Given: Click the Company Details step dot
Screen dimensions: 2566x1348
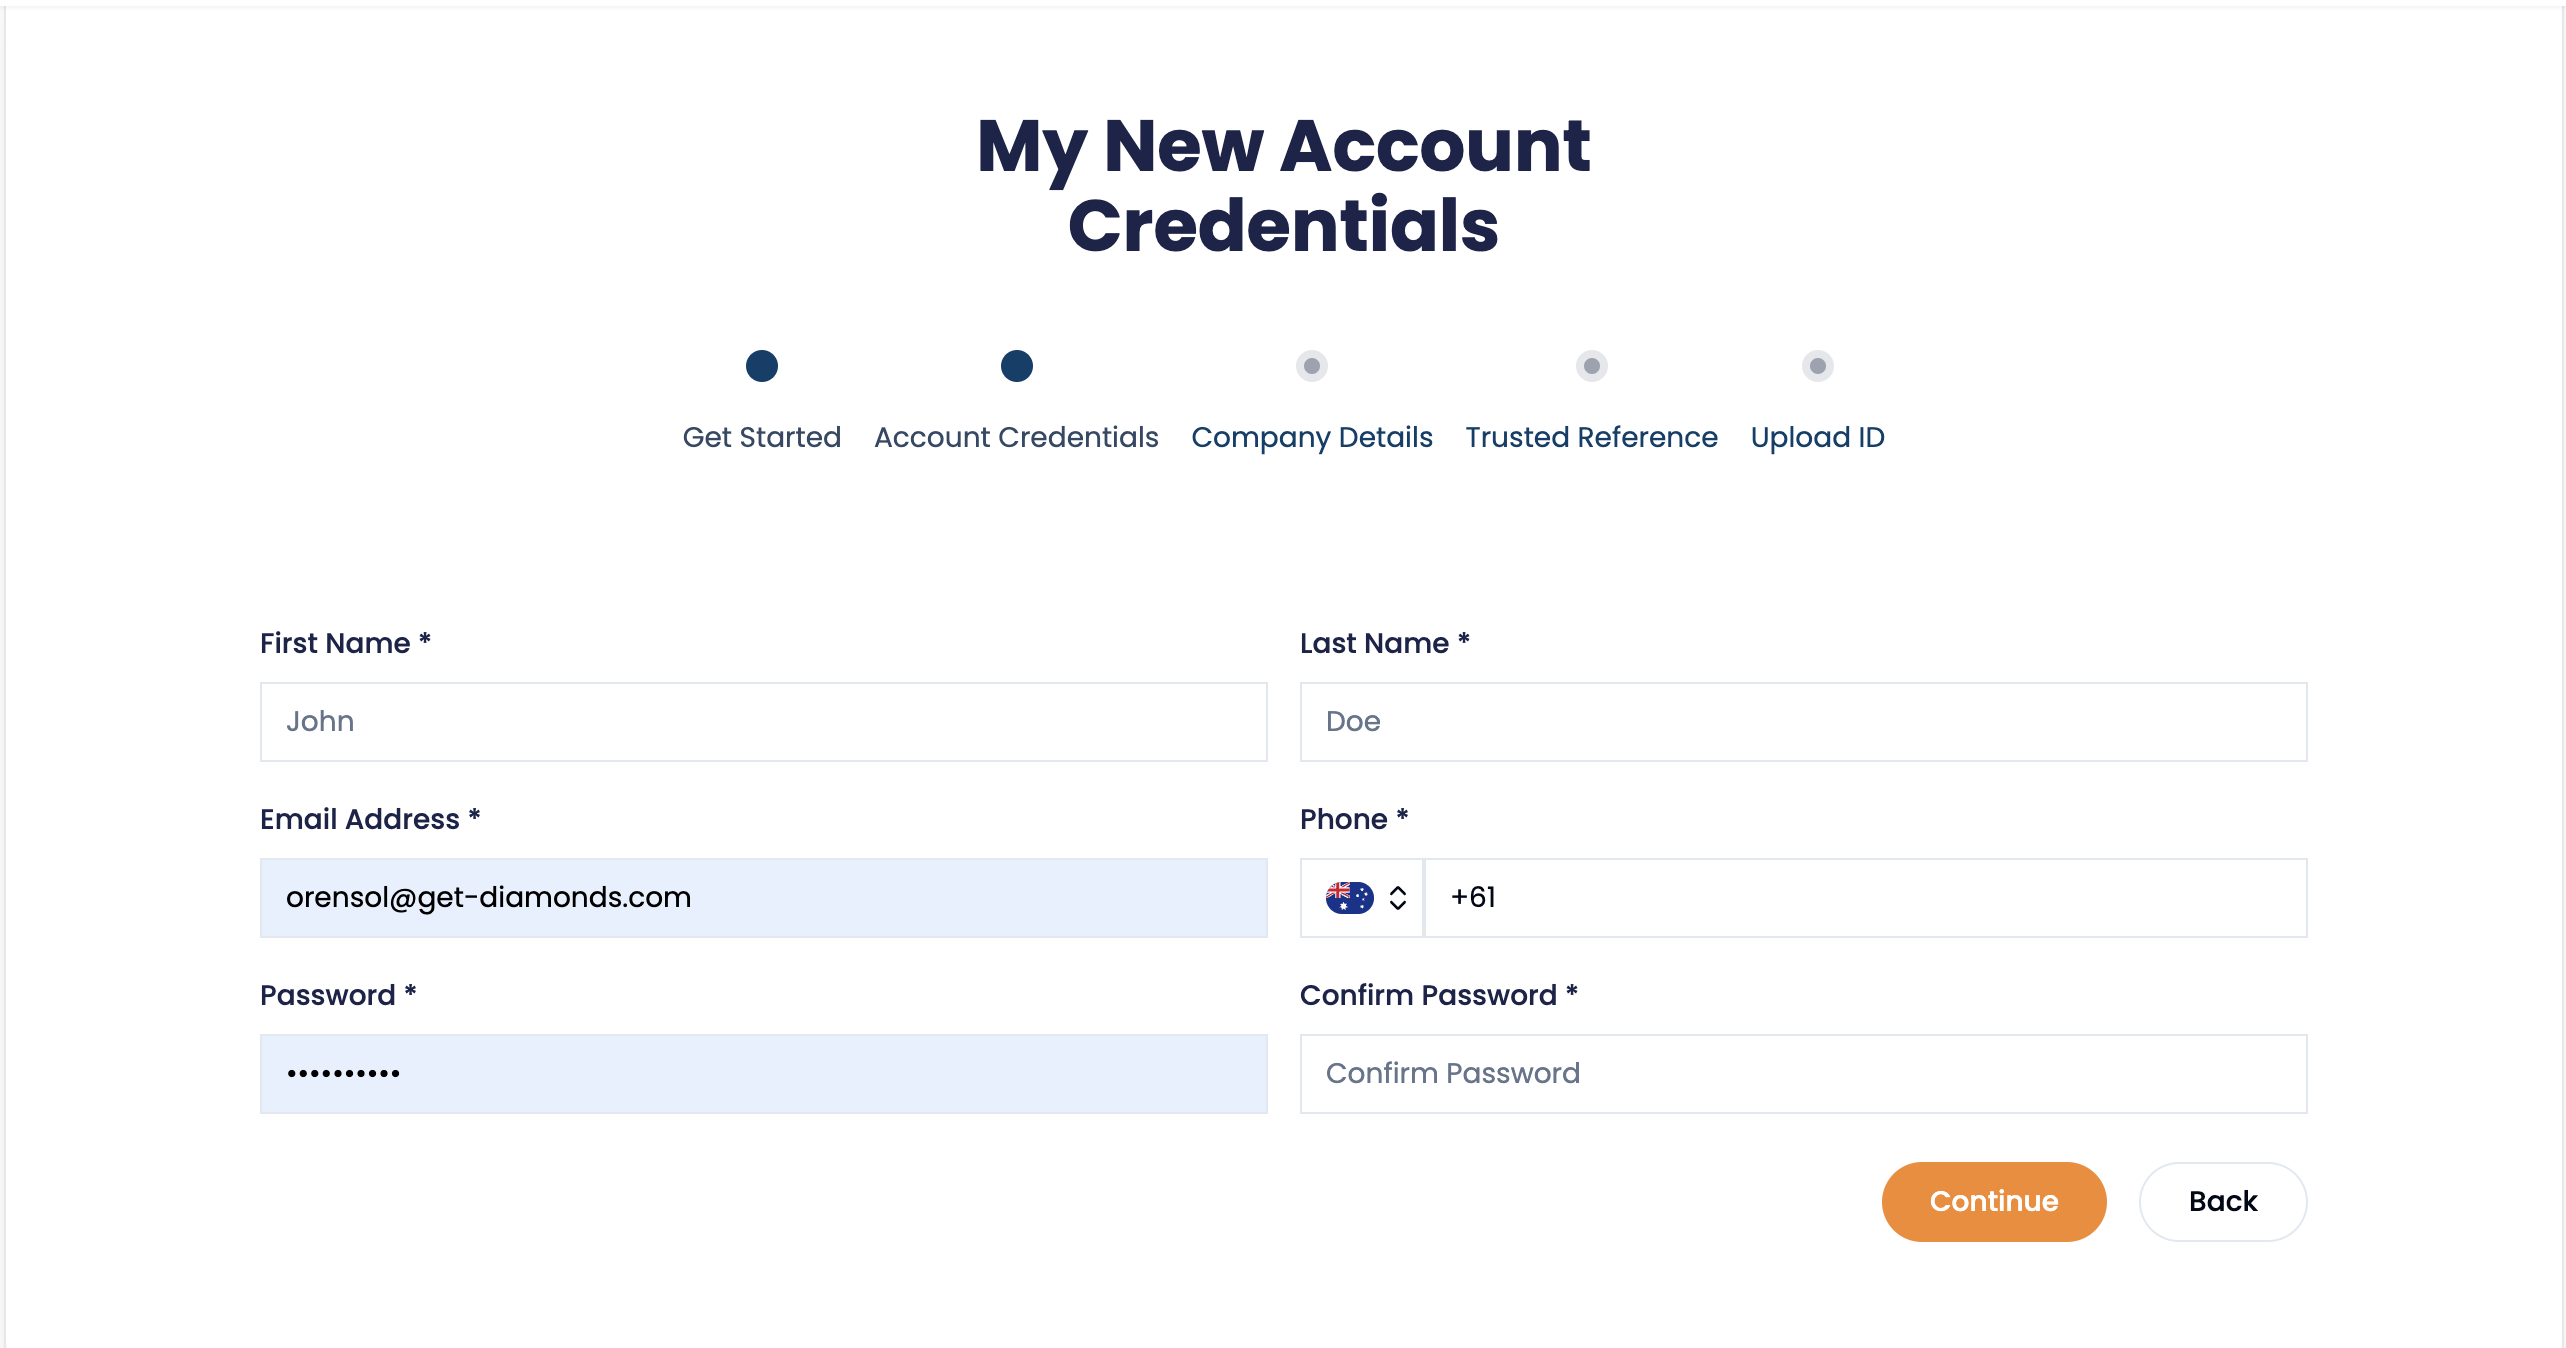Looking at the screenshot, I should click(x=1312, y=366).
